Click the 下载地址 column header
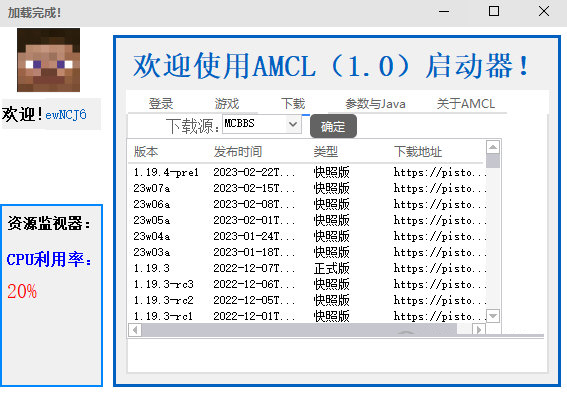The width and height of the screenshot is (567, 396). 418,152
